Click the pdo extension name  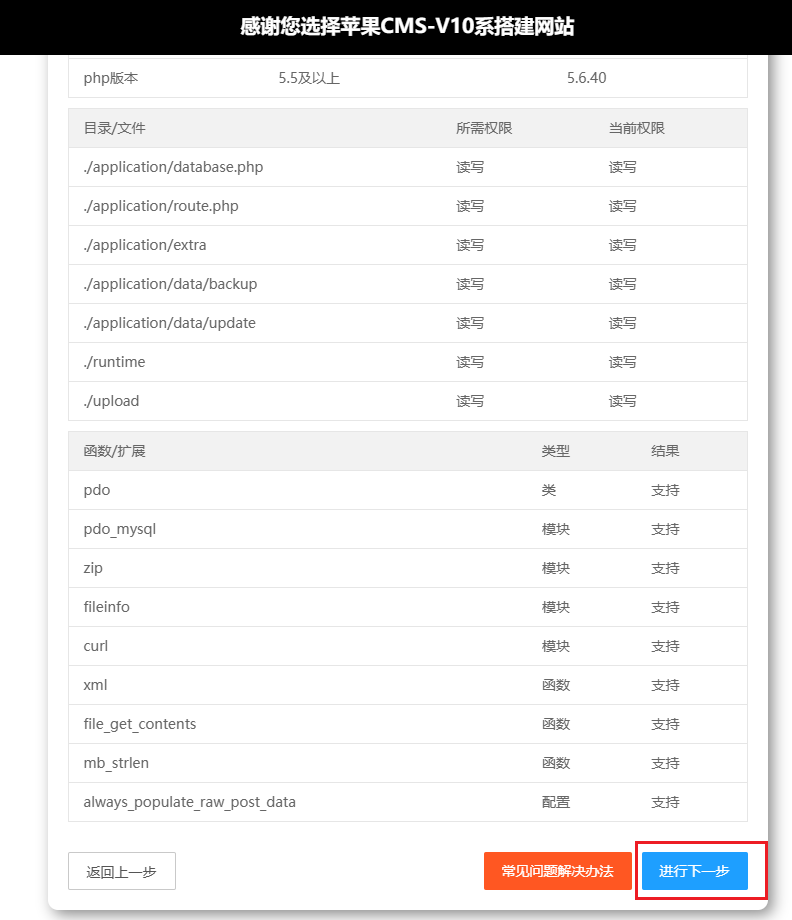point(97,490)
